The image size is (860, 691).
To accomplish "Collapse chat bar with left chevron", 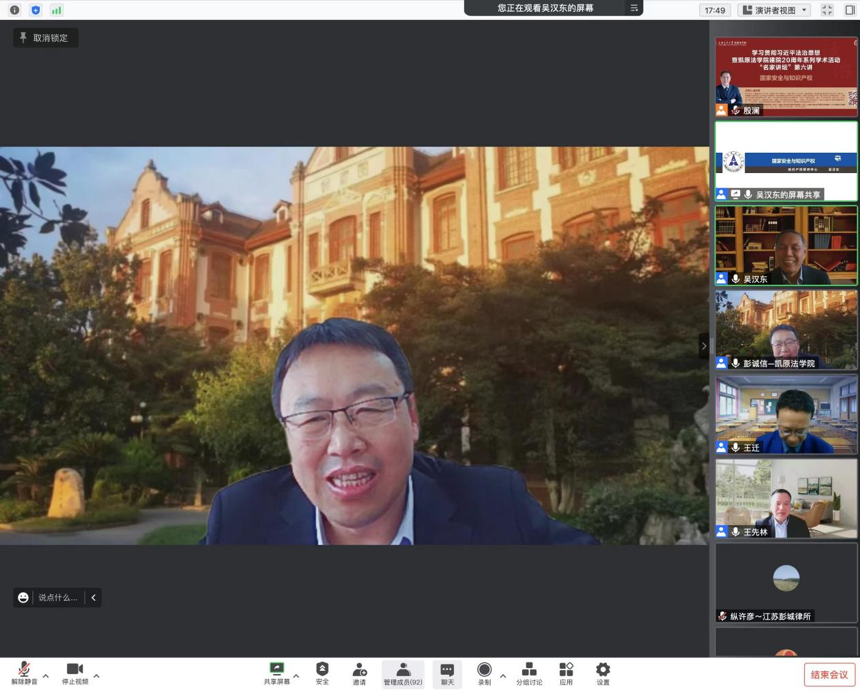I will [x=92, y=597].
